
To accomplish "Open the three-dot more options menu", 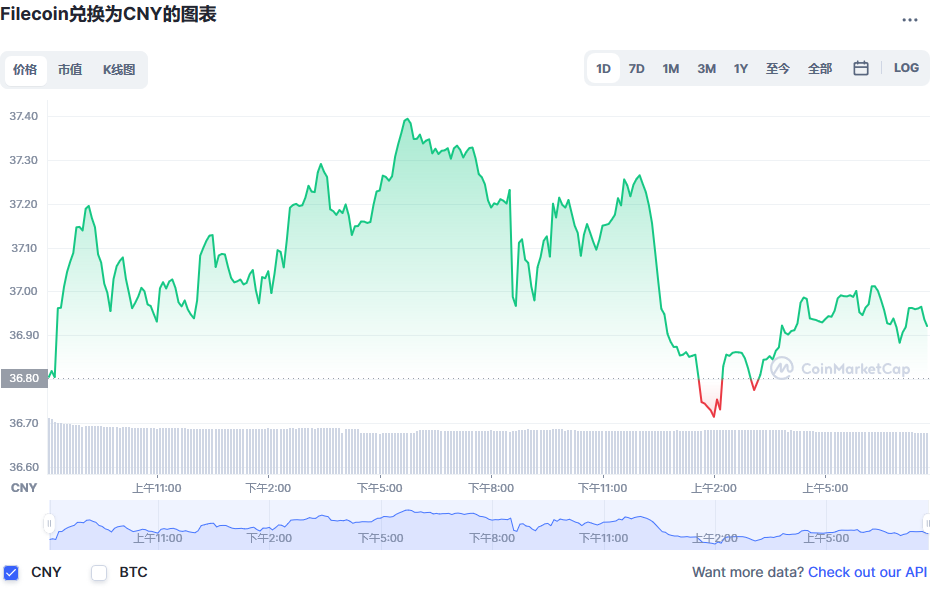I will 909,20.
